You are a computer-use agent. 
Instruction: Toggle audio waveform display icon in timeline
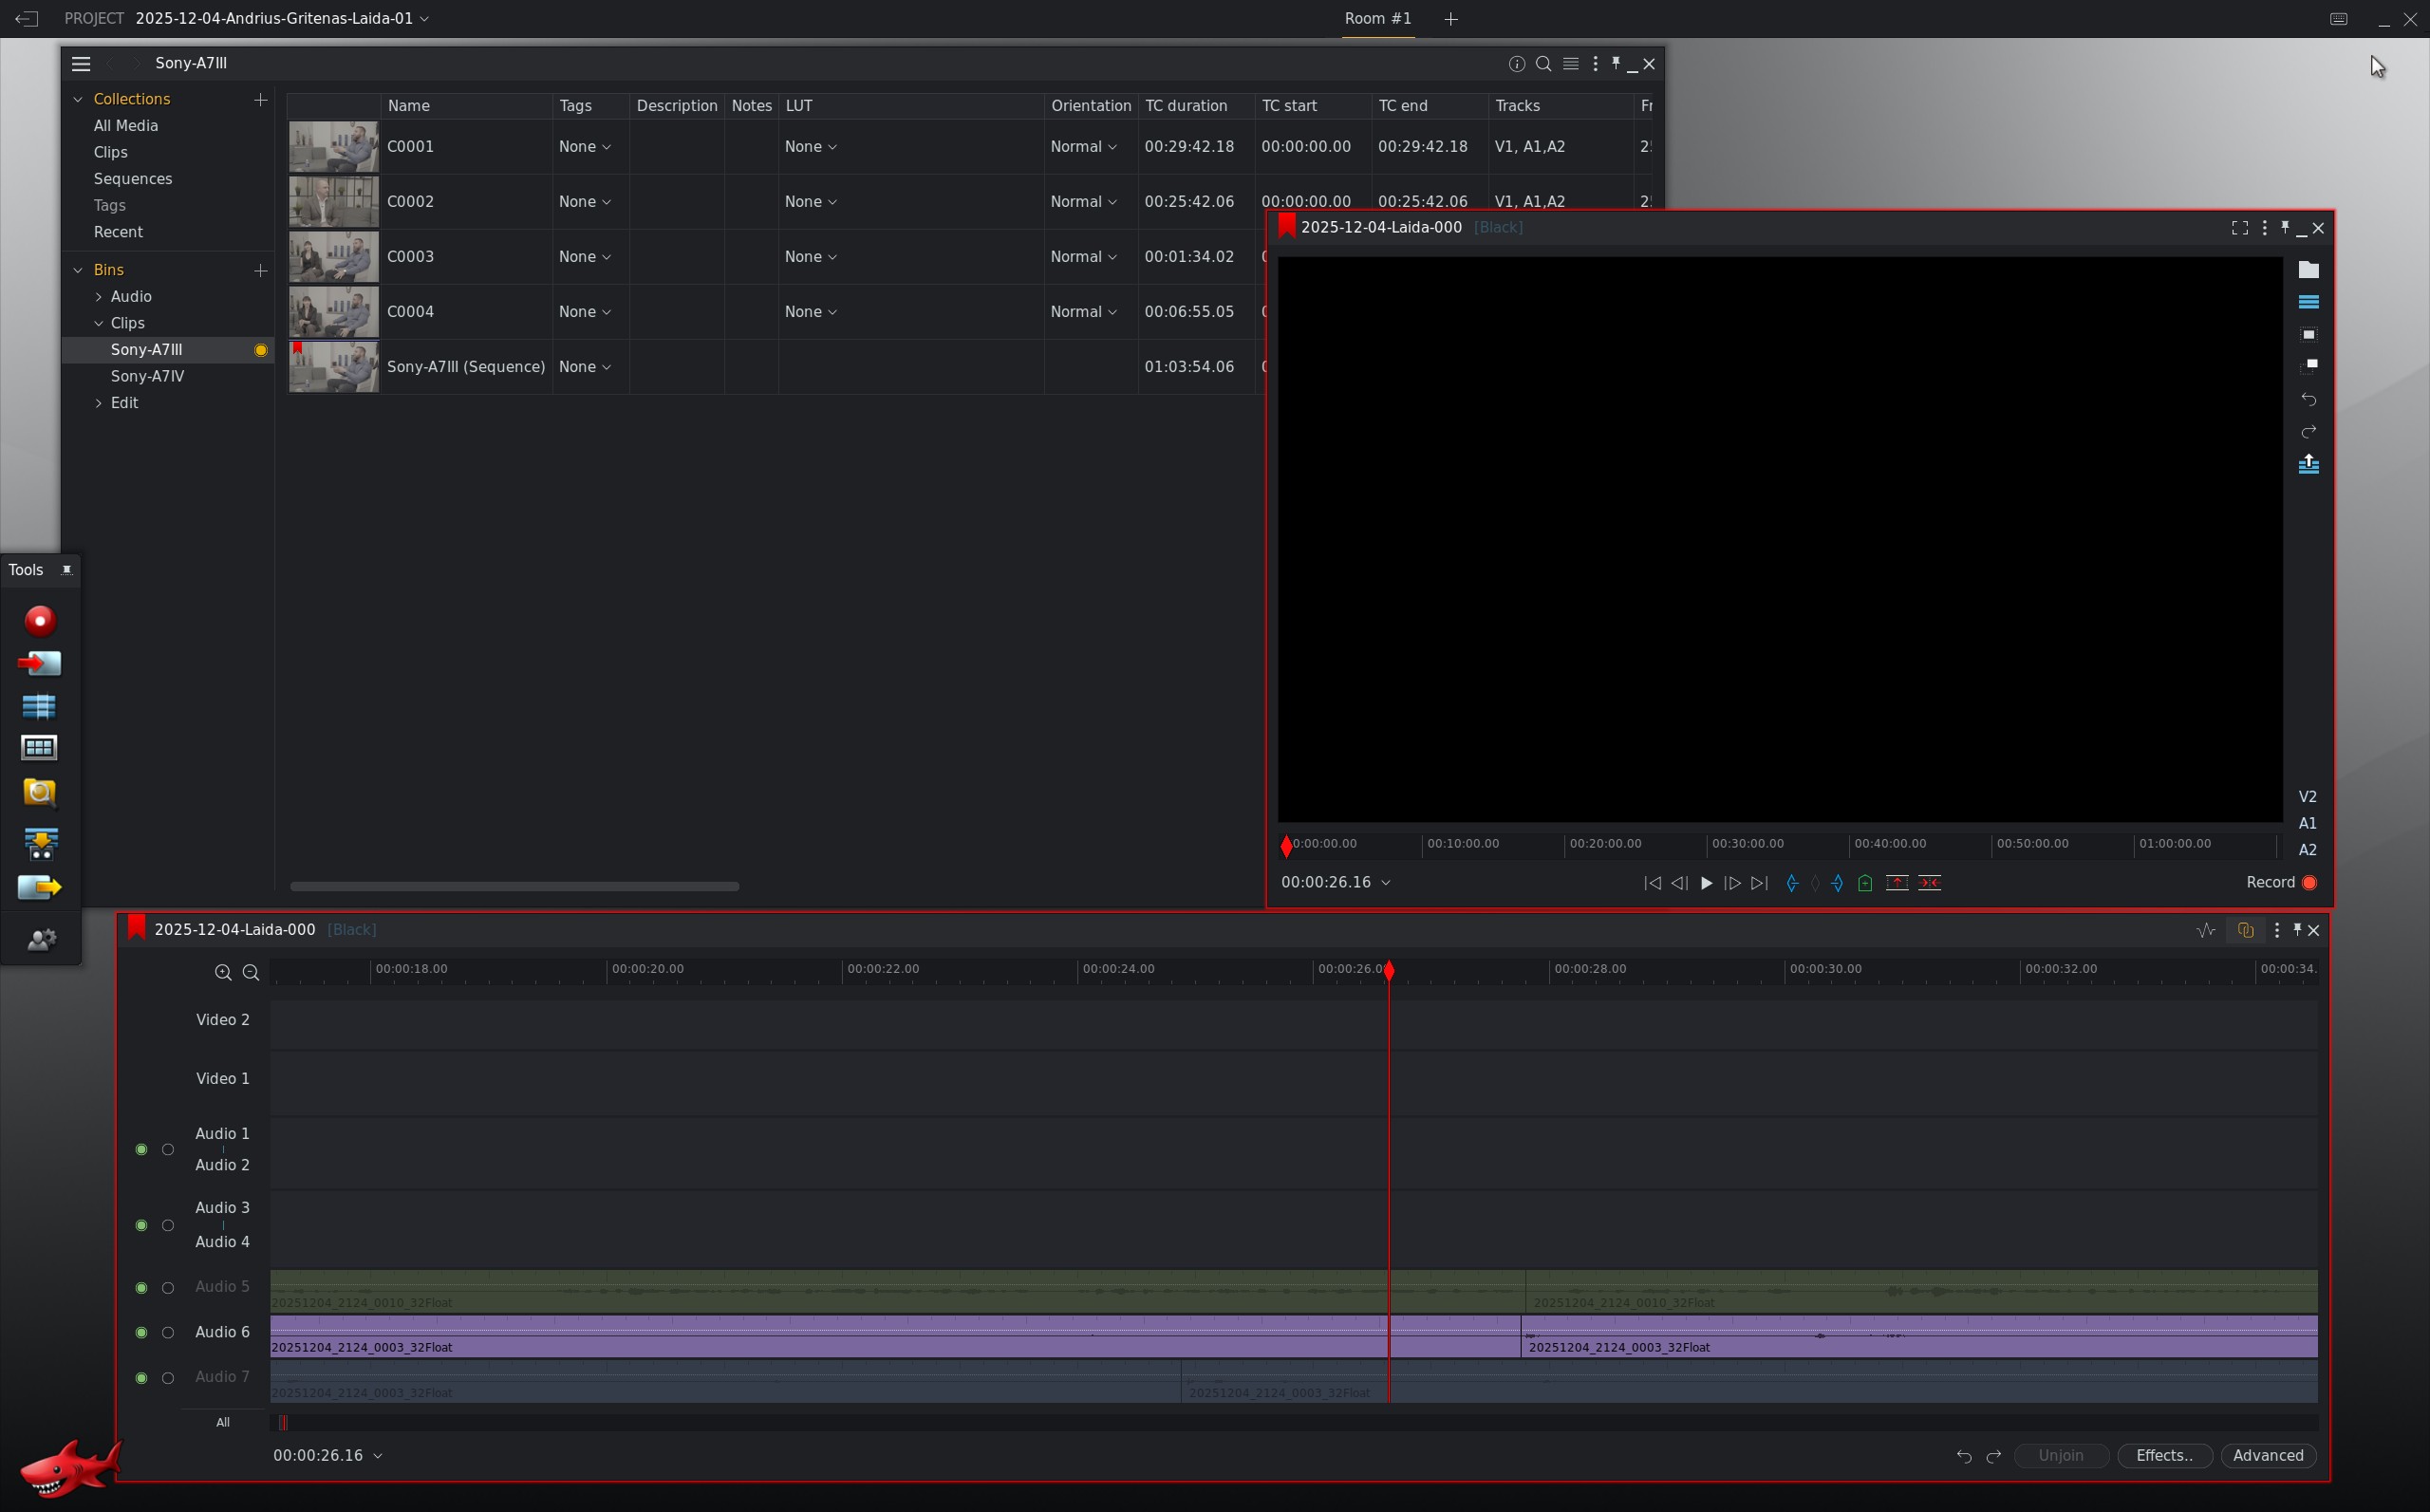[x=2205, y=930]
